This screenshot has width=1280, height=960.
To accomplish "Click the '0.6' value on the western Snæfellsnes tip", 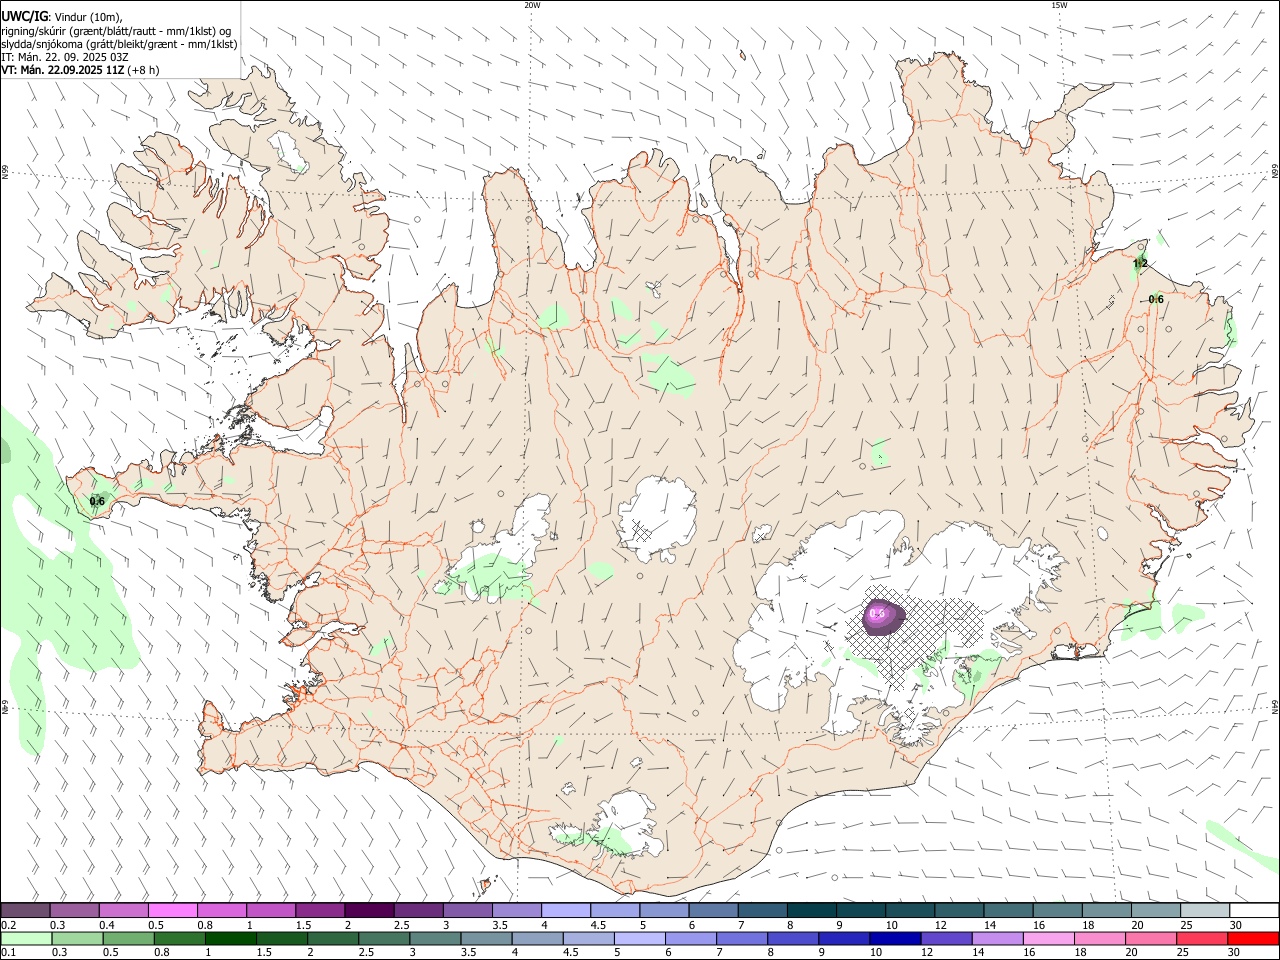I will click(x=97, y=501).
